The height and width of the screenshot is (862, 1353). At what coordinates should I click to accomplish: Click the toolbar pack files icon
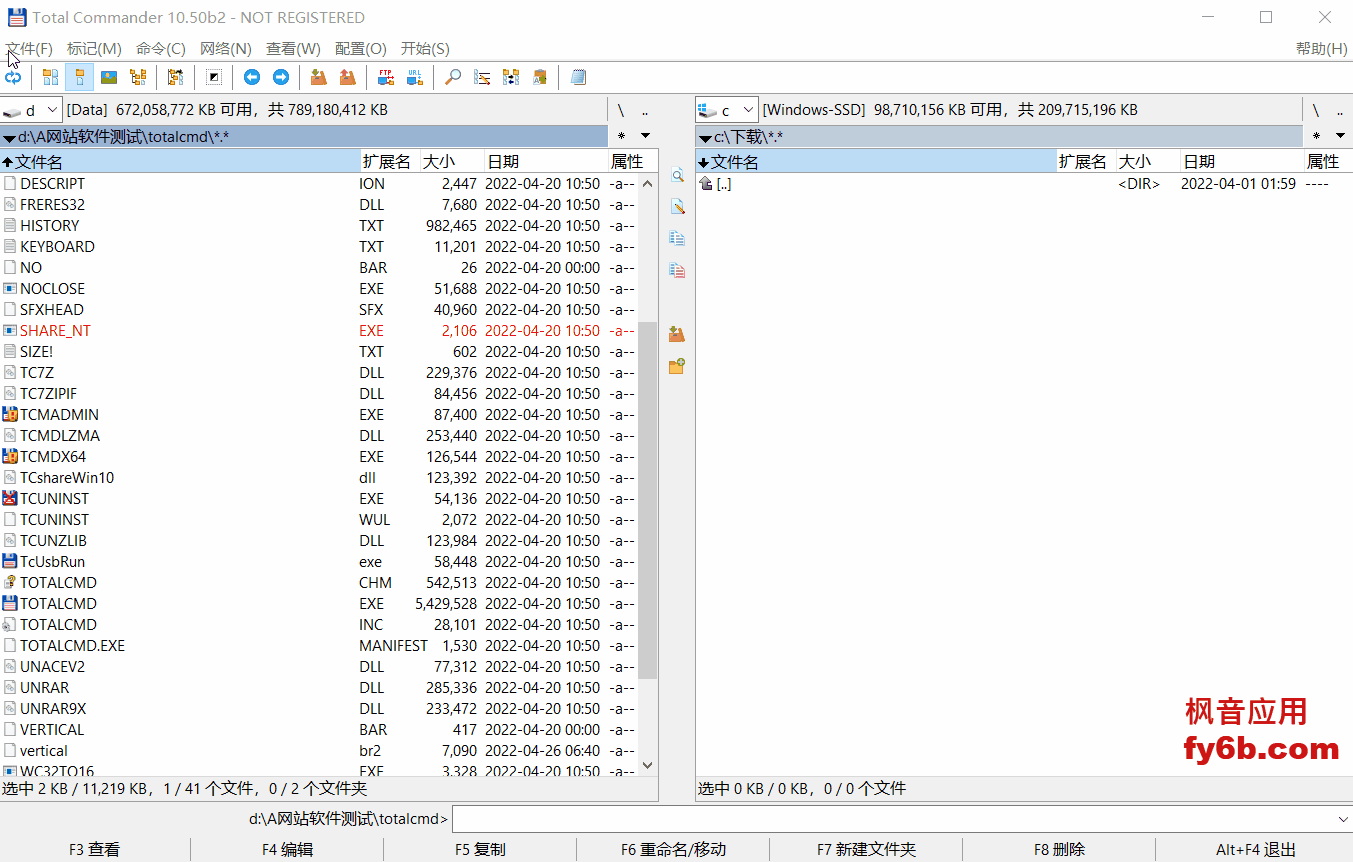pos(319,77)
